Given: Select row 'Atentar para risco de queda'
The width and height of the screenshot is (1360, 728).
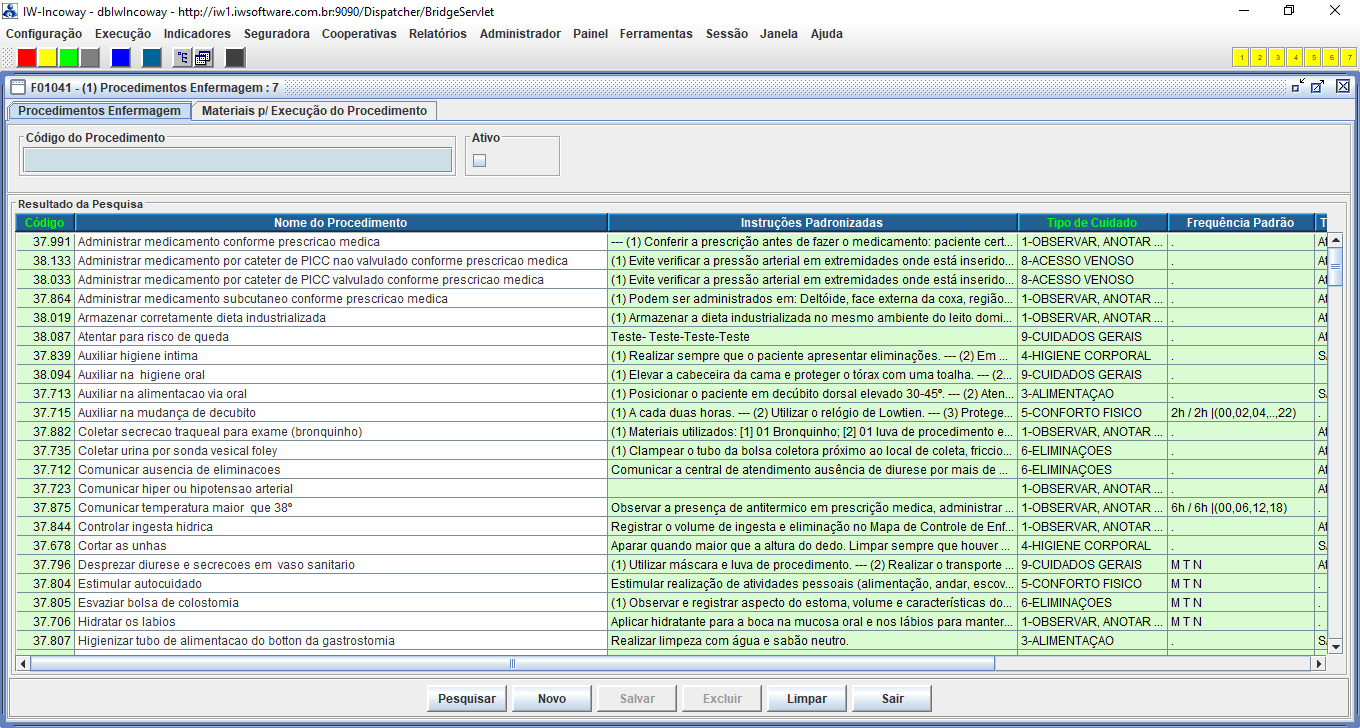Looking at the screenshot, I should pos(671,337).
